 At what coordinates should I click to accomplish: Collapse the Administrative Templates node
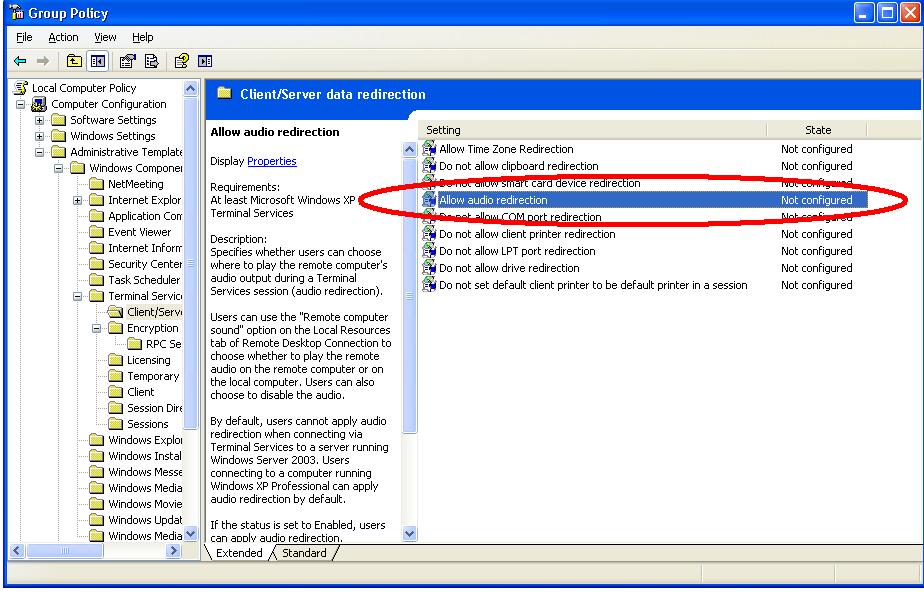pos(39,152)
